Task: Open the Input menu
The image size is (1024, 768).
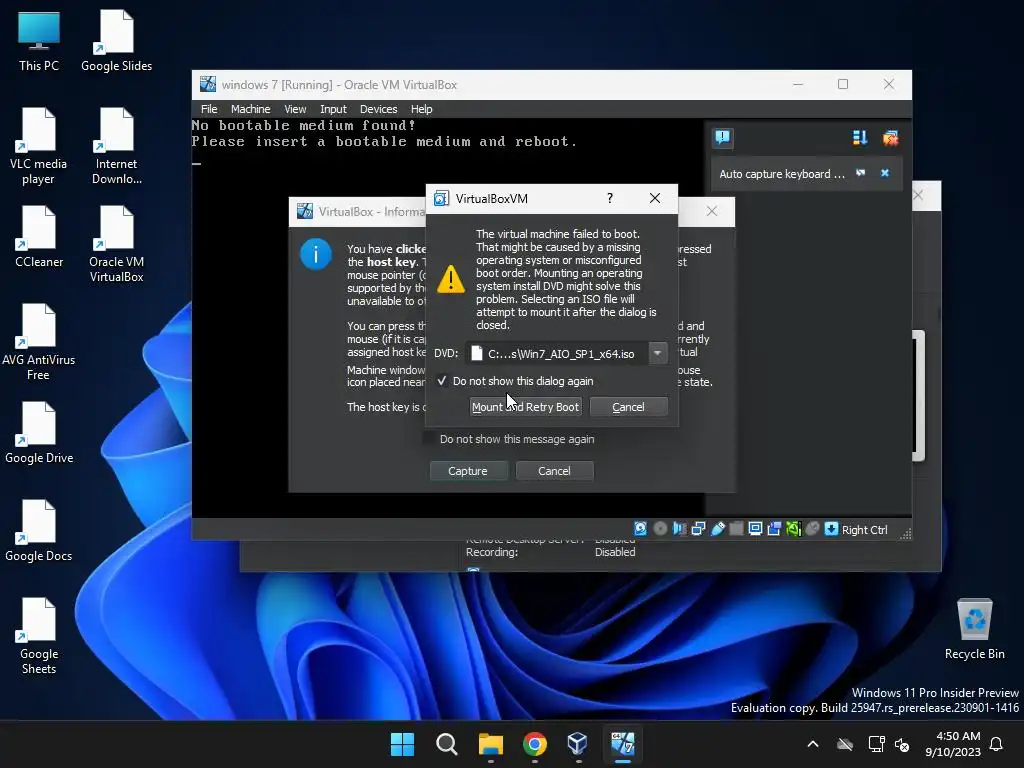Action: pos(333,109)
